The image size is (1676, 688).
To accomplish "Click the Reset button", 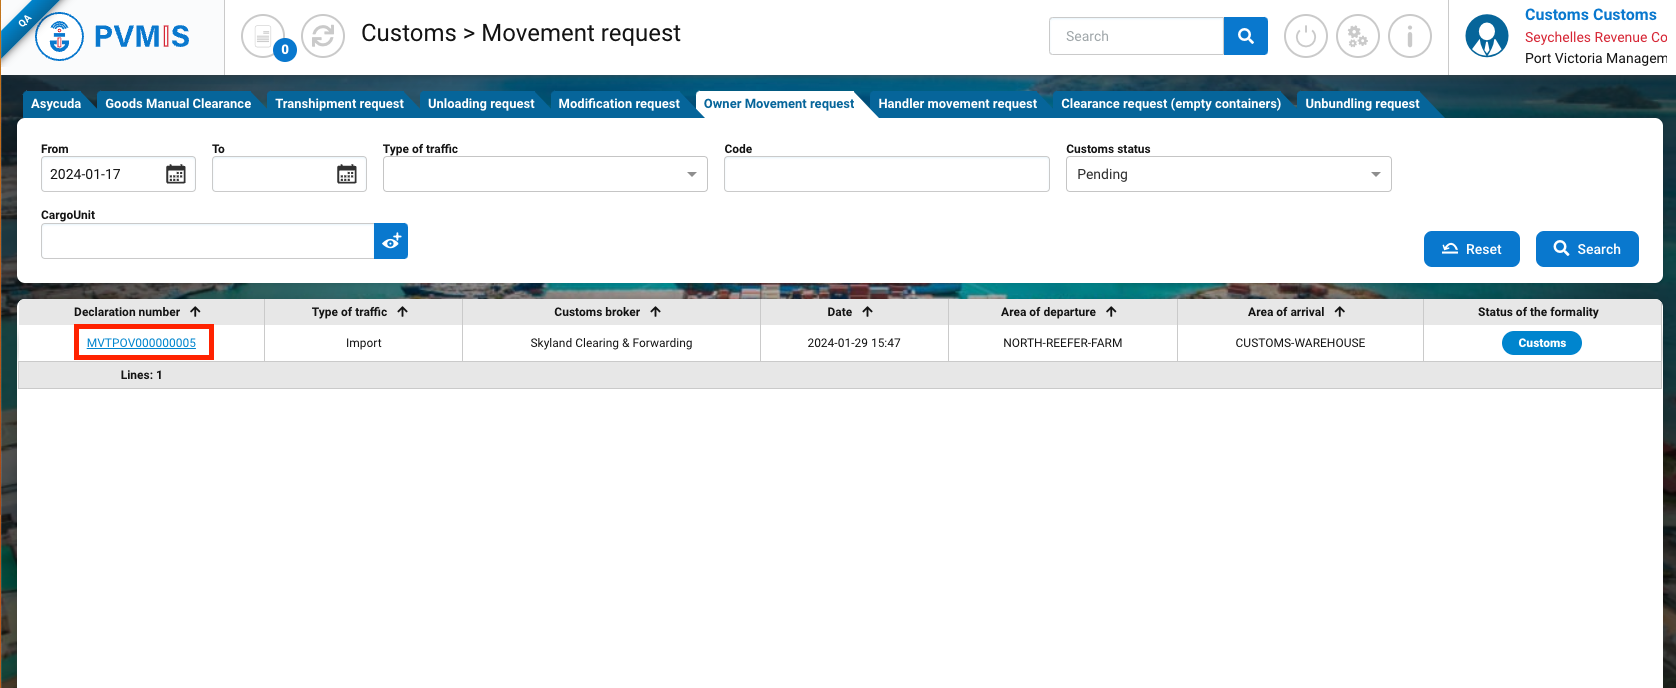I will pyautogui.click(x=1471, y=249).
